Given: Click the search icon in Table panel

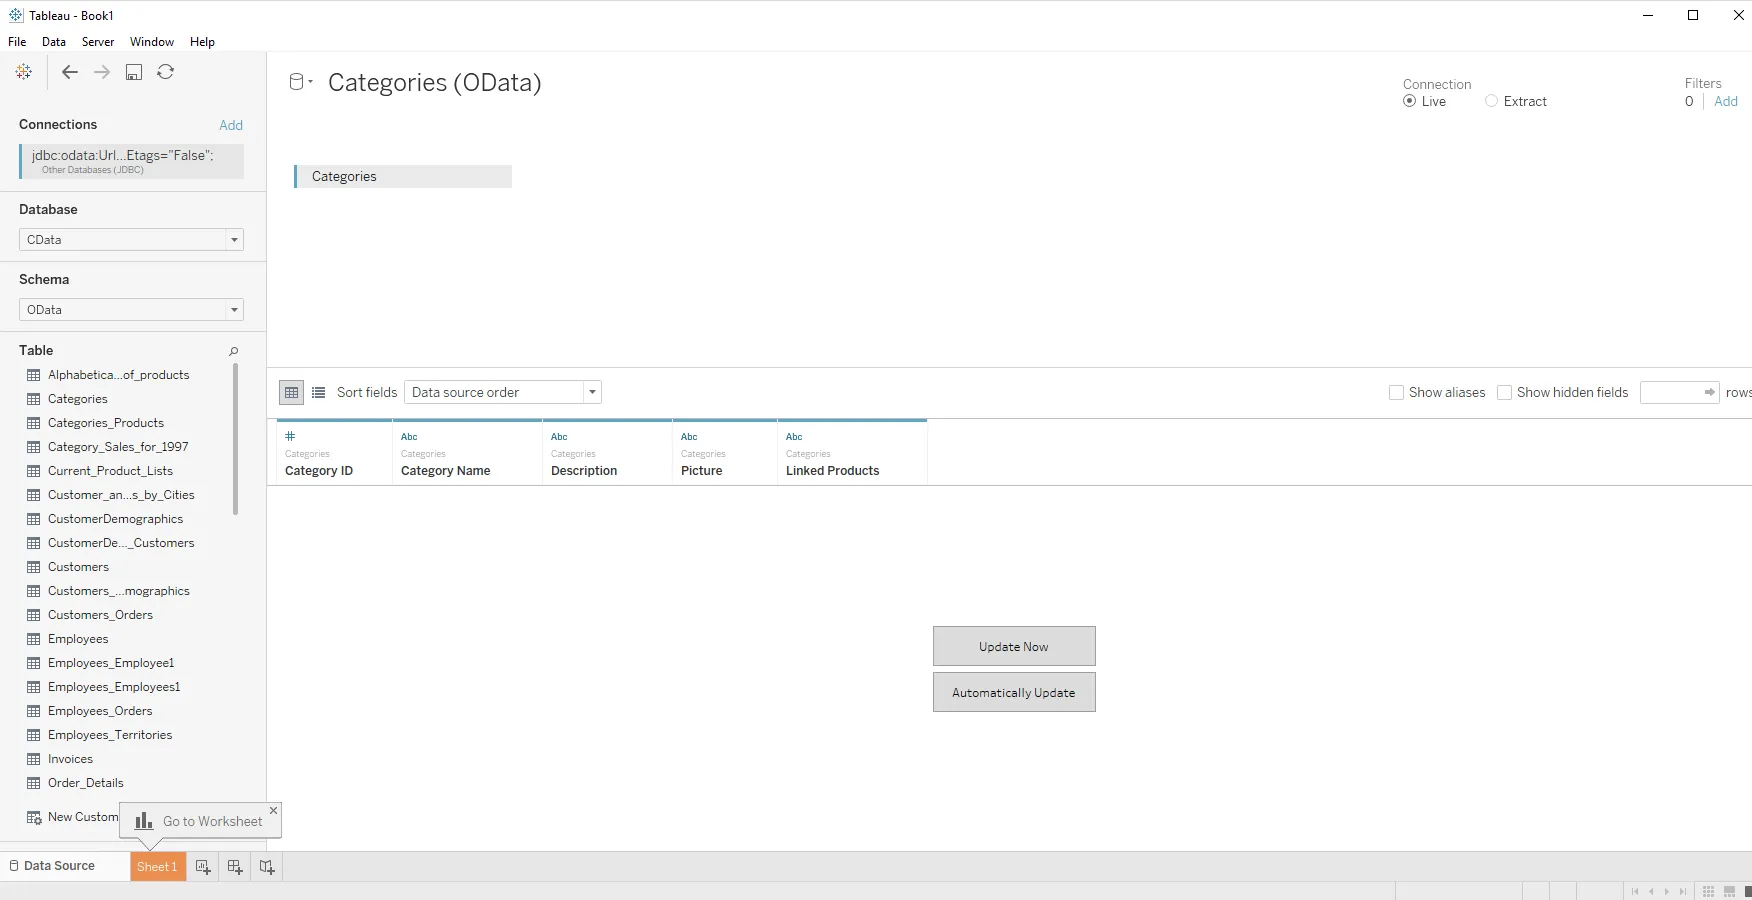Looking at the screenshot, I should pyautogui.click(x=233, y=351).
